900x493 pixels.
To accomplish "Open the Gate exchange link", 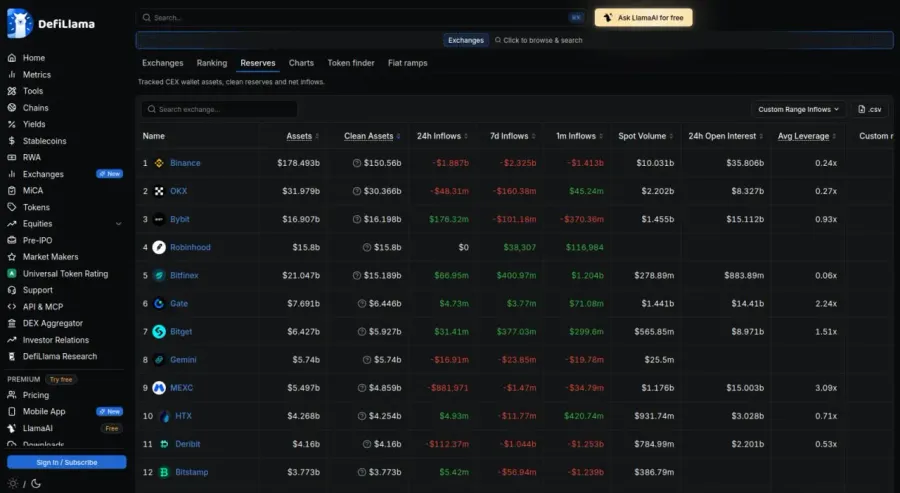I will tap(179, 304).
